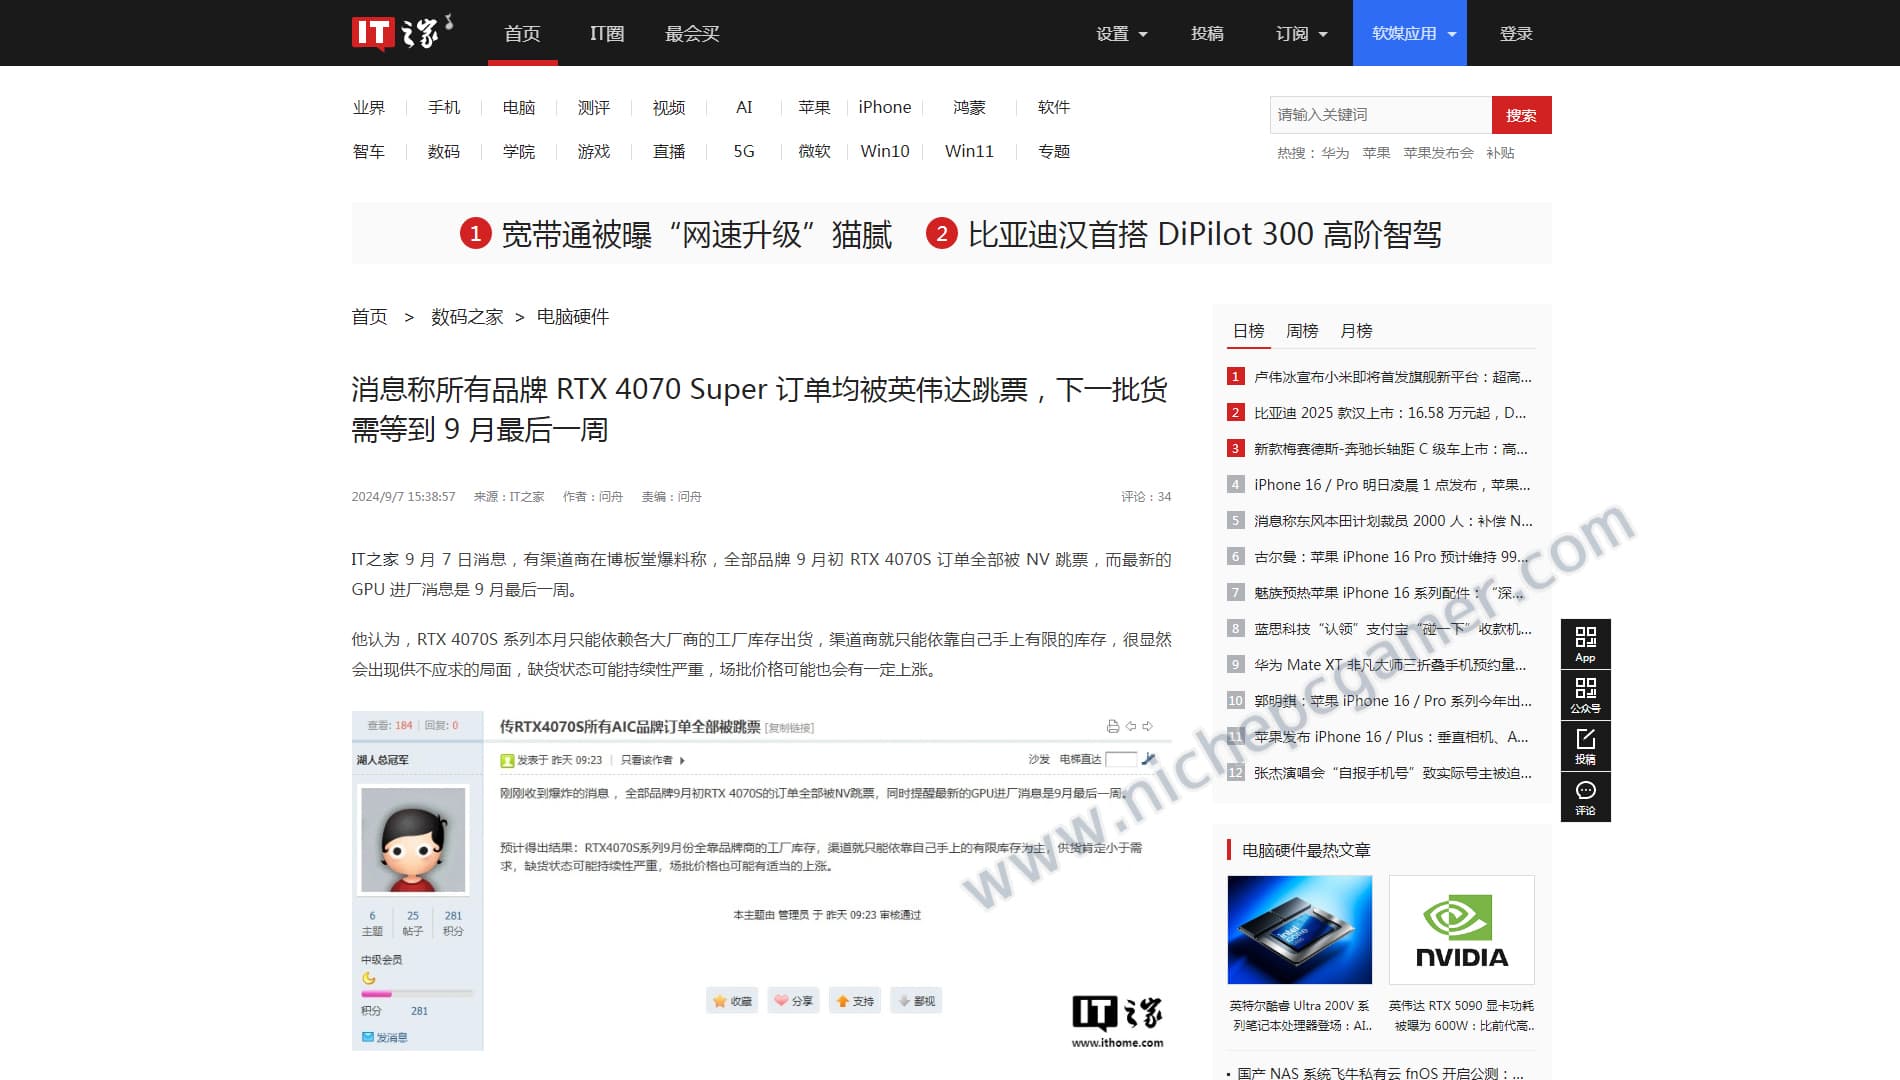Click the 评论 speech bubble sidebar icon

pos(1585,797)
